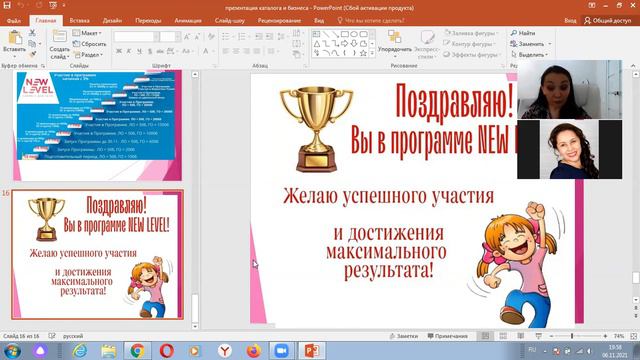Select the star shape in gallery
The width and height of the screenshot is (640, 360).
(x=363, y=53)
